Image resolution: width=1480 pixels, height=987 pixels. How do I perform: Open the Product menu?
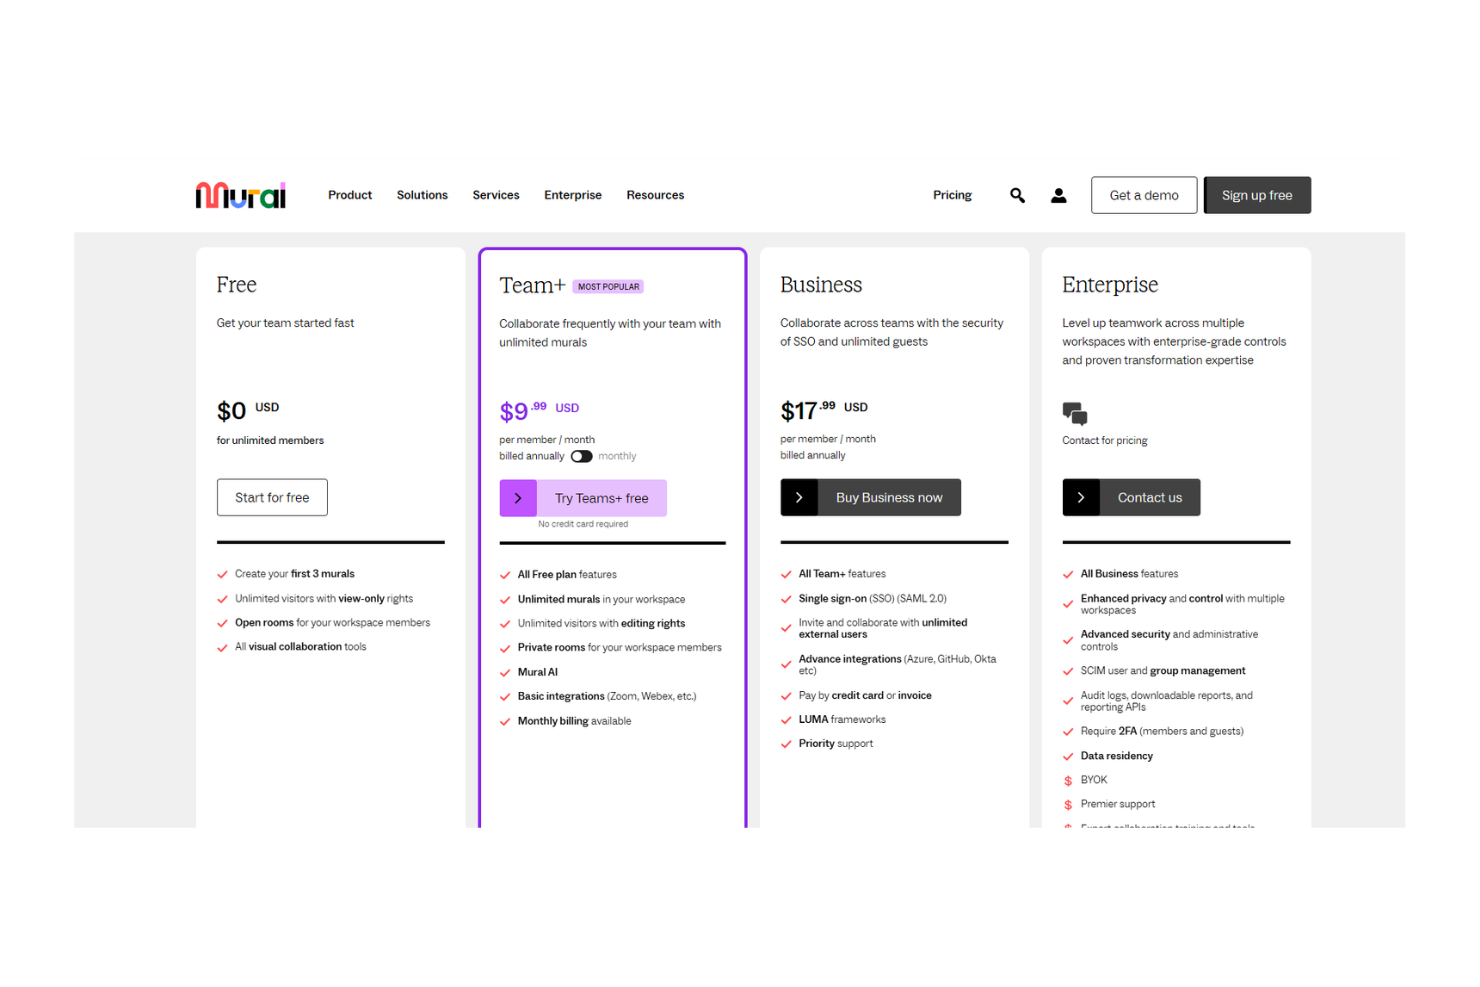350,195
